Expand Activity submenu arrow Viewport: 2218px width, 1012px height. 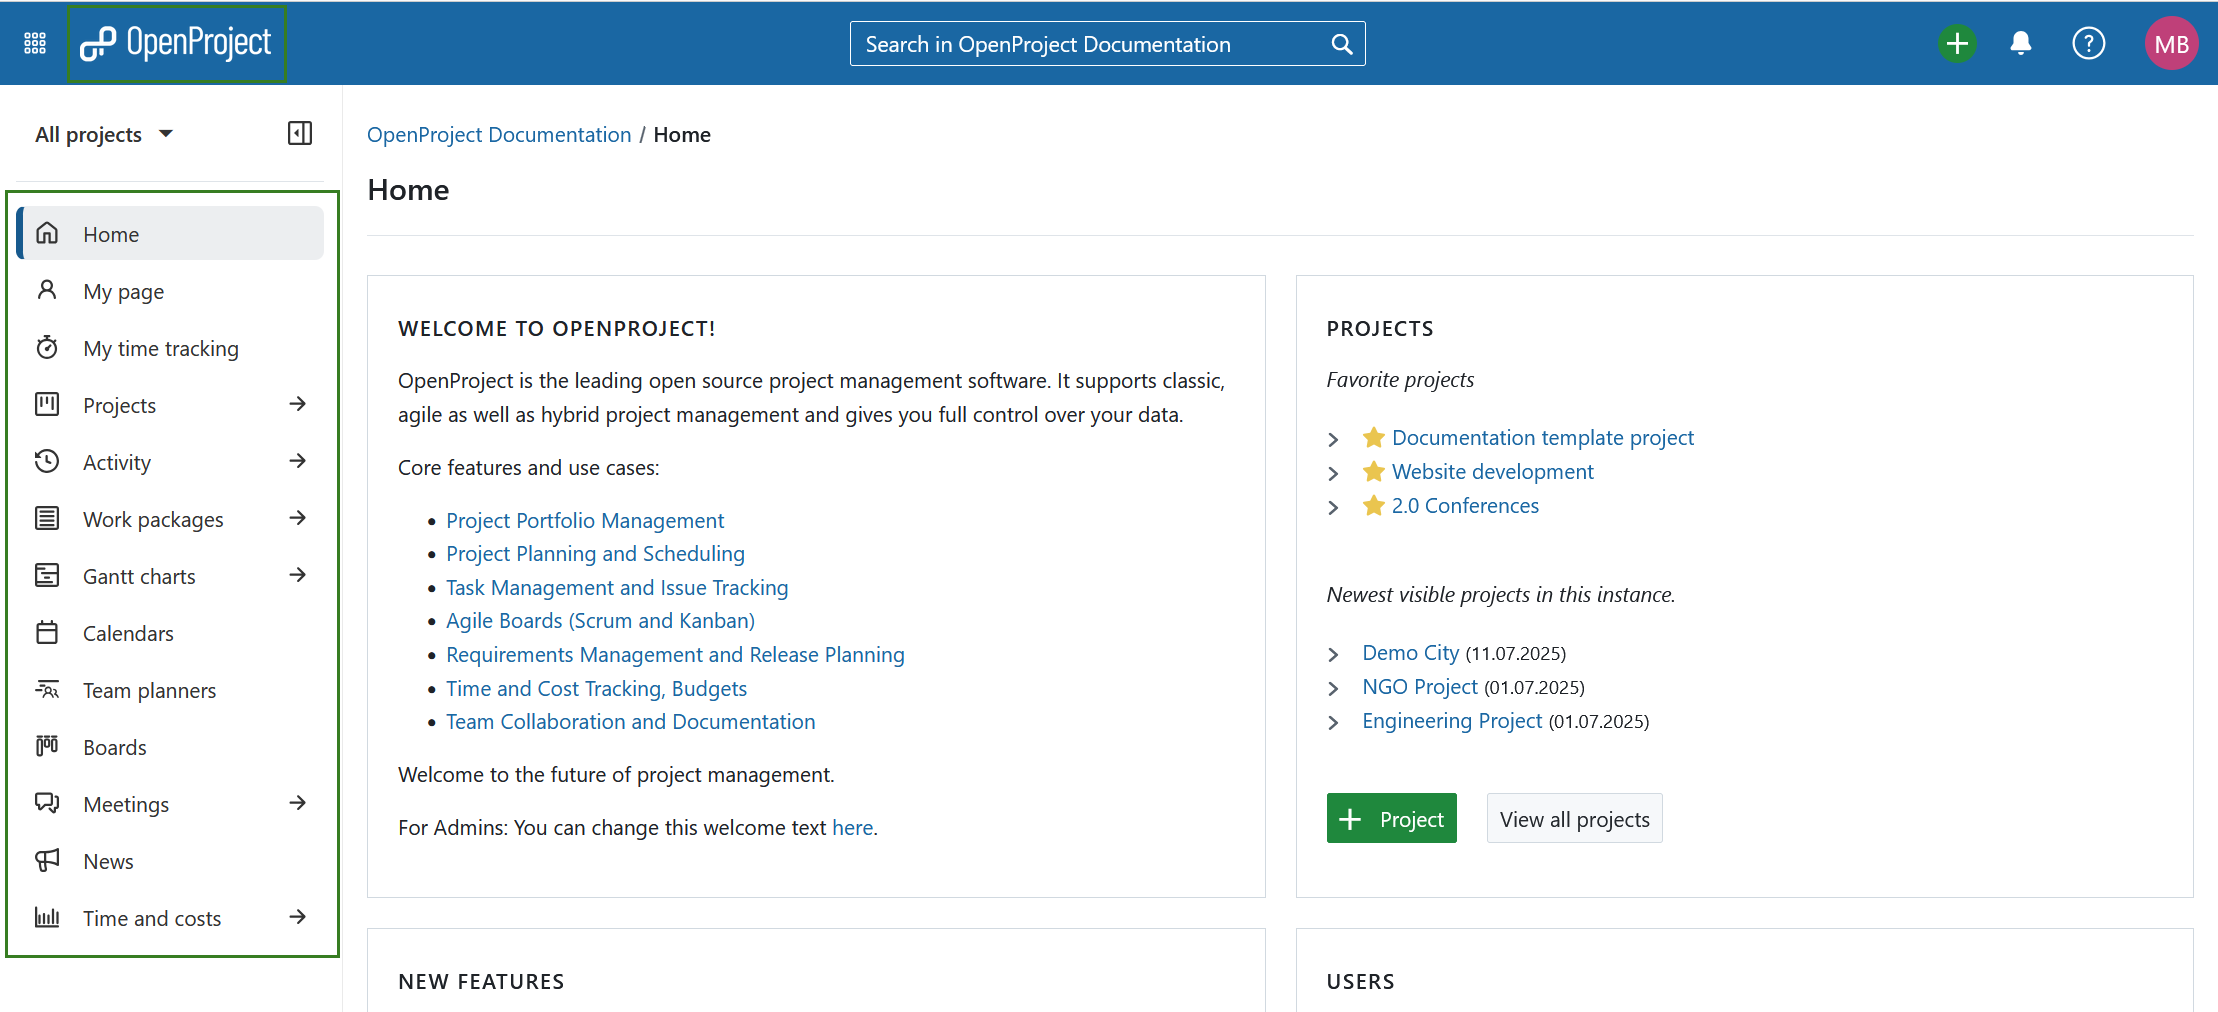pyautogui.click(x=297, y=461)
